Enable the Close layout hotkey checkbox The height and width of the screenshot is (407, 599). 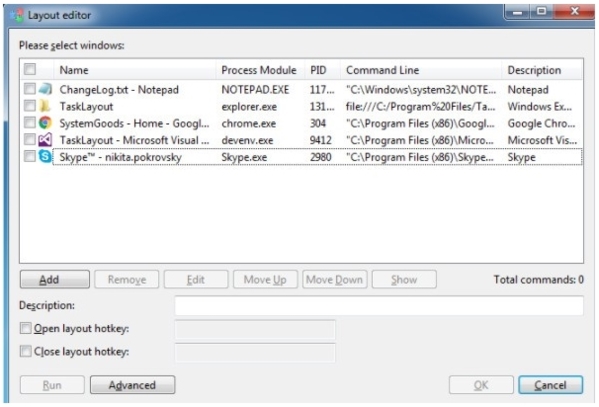(x=26, y=351)
